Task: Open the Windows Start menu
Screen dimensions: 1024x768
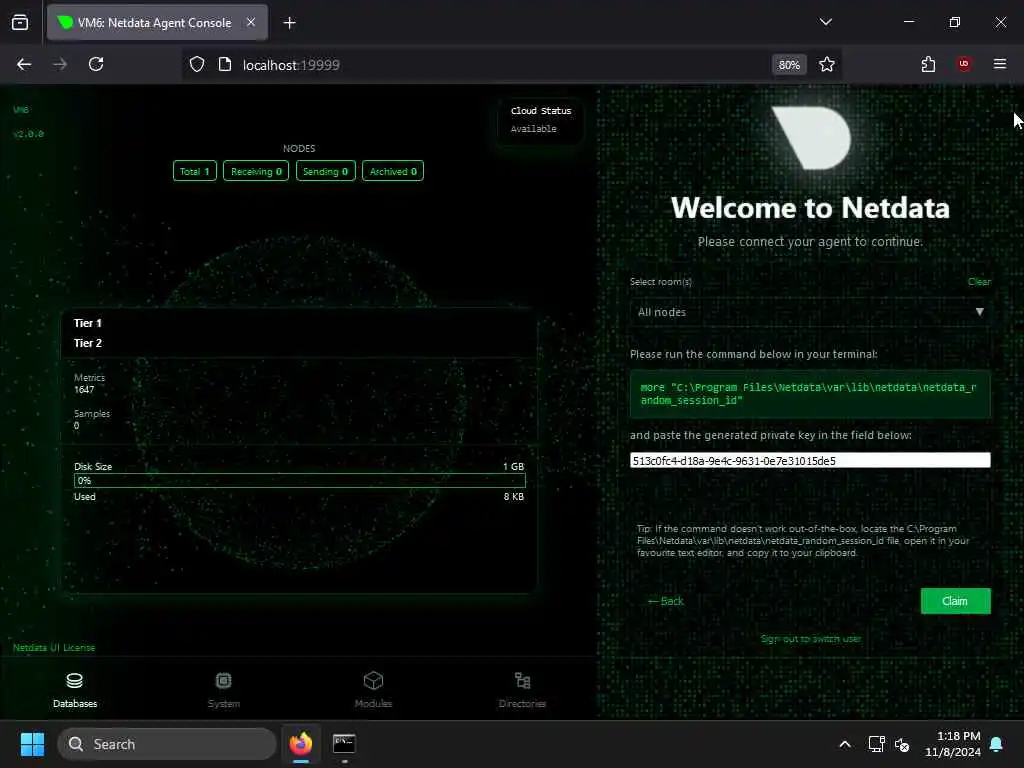Action: tap(32, 744)
